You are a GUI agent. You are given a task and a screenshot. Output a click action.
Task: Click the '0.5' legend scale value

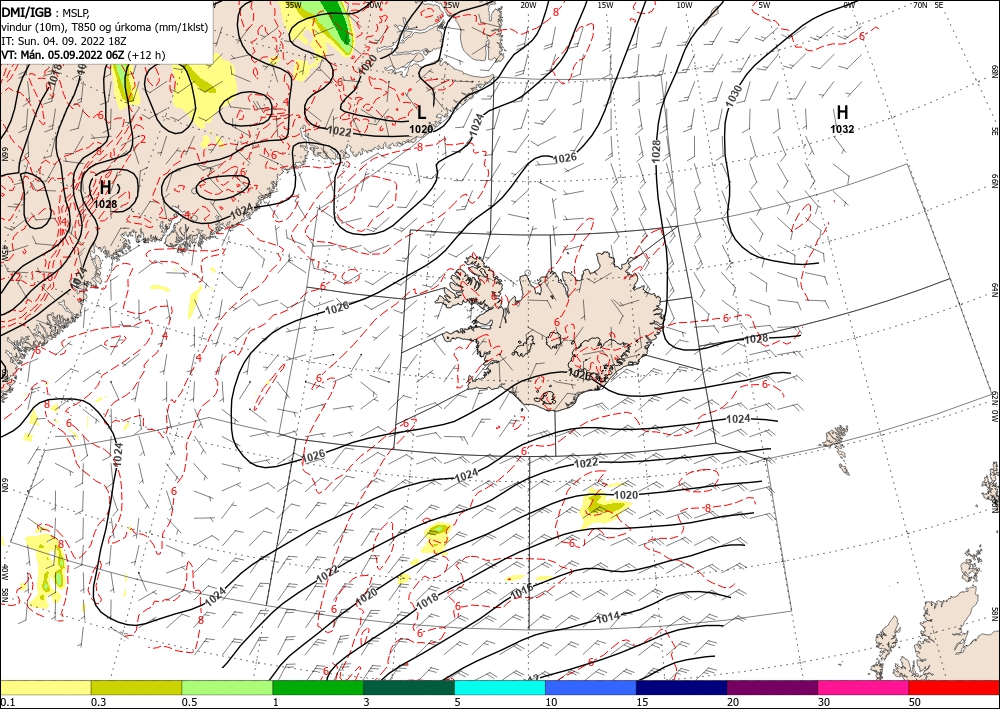189,702
